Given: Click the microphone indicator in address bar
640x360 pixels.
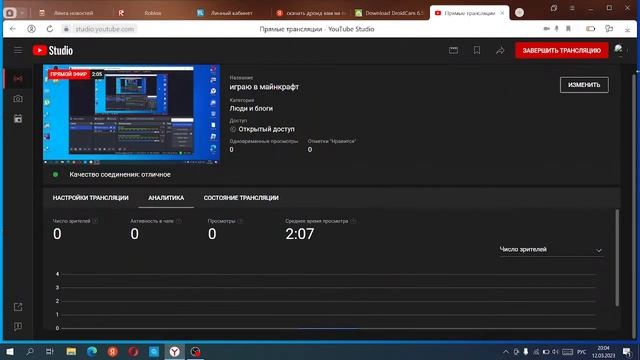Looking at the screenshot, I should (x=556, y=29).
